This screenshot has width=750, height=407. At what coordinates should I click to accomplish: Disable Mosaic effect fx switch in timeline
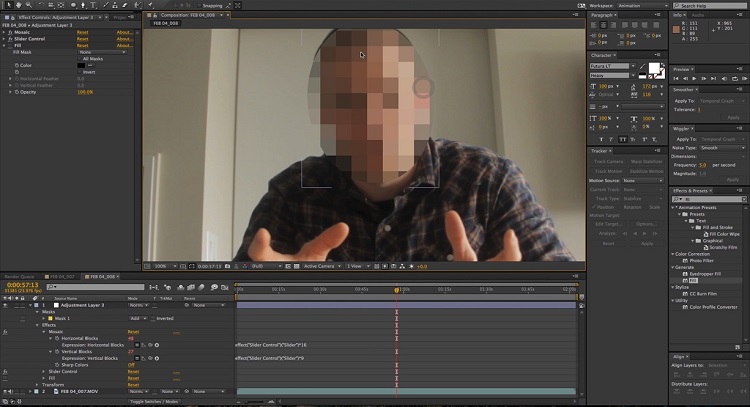pos(5,332)
